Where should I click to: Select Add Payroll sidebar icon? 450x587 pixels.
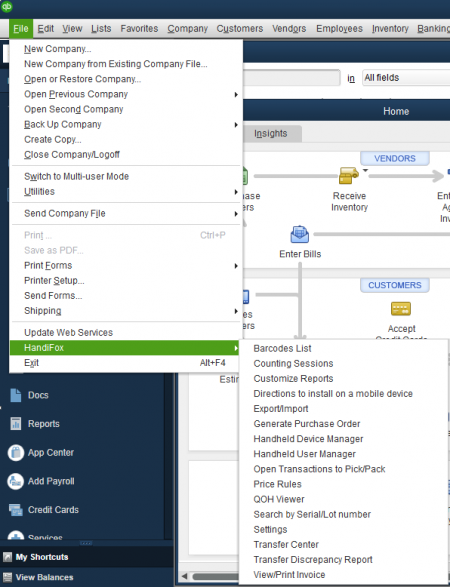point(16,481)
